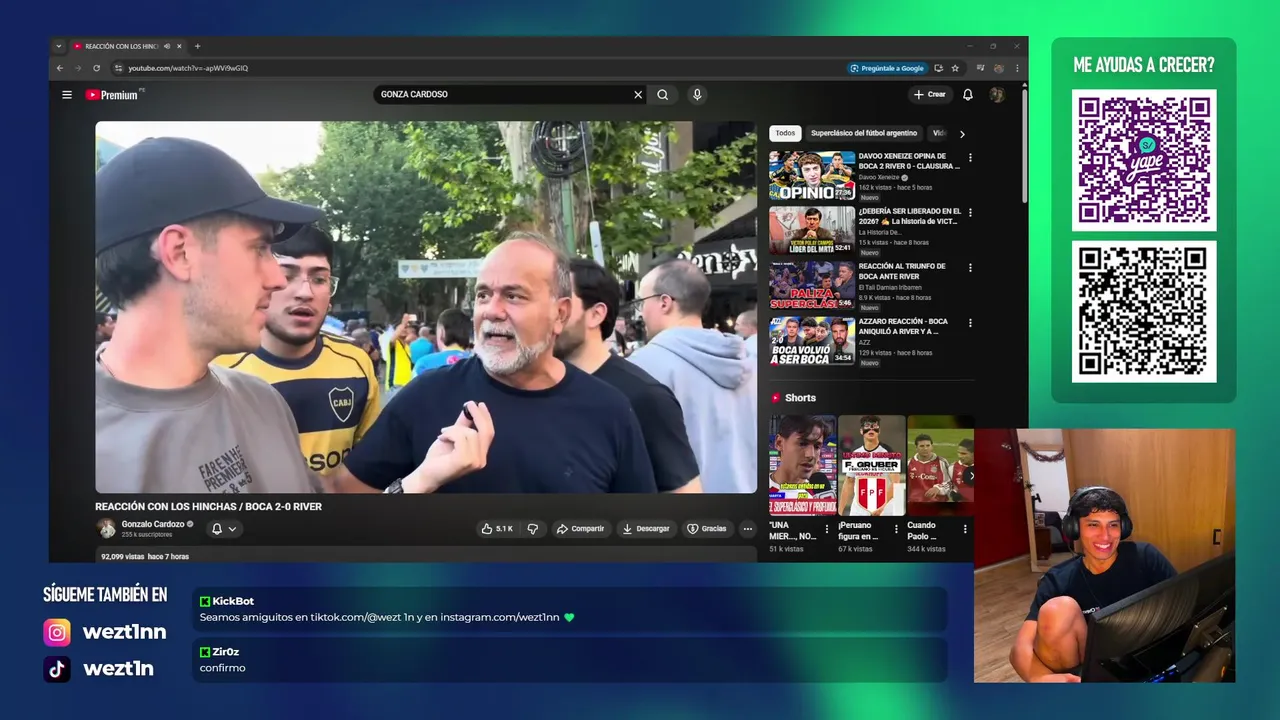Go back with the browser back arrow
This screenshot has height=720, width=1280.
click(59, 68)
